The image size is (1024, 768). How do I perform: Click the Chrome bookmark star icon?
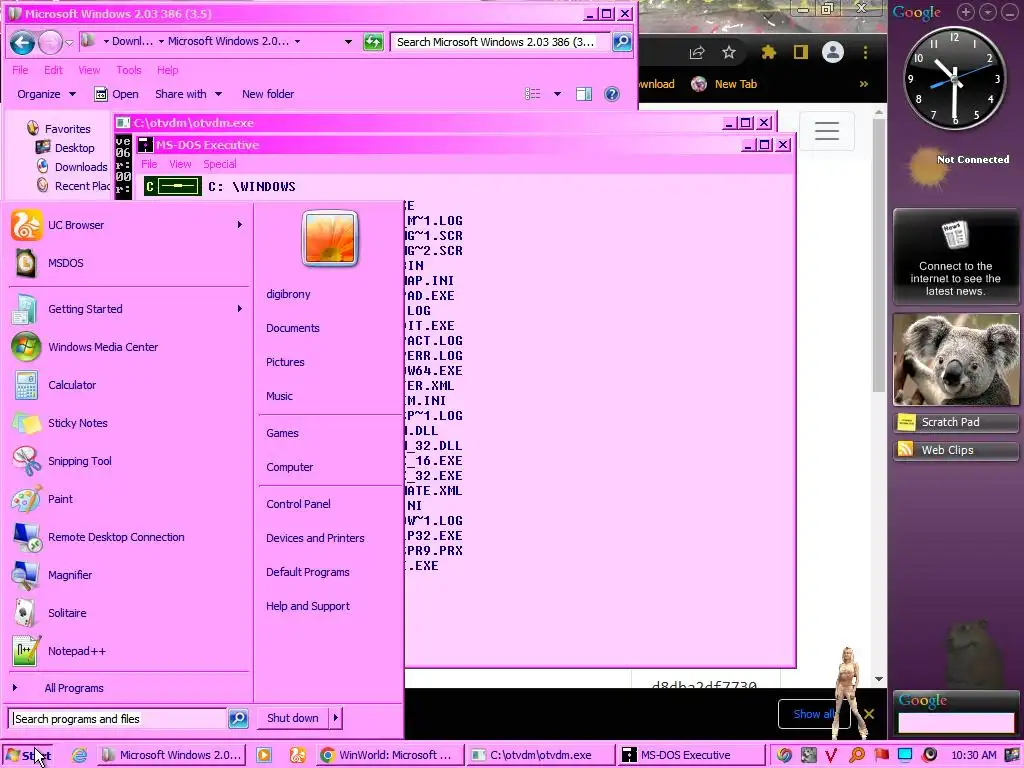(x=729, y=52)
